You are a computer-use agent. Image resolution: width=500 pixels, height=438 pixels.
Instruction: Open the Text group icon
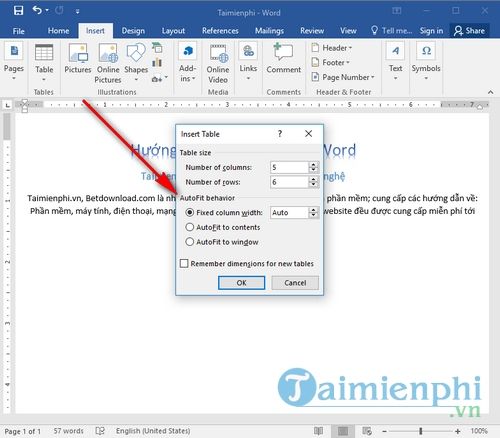395,51
